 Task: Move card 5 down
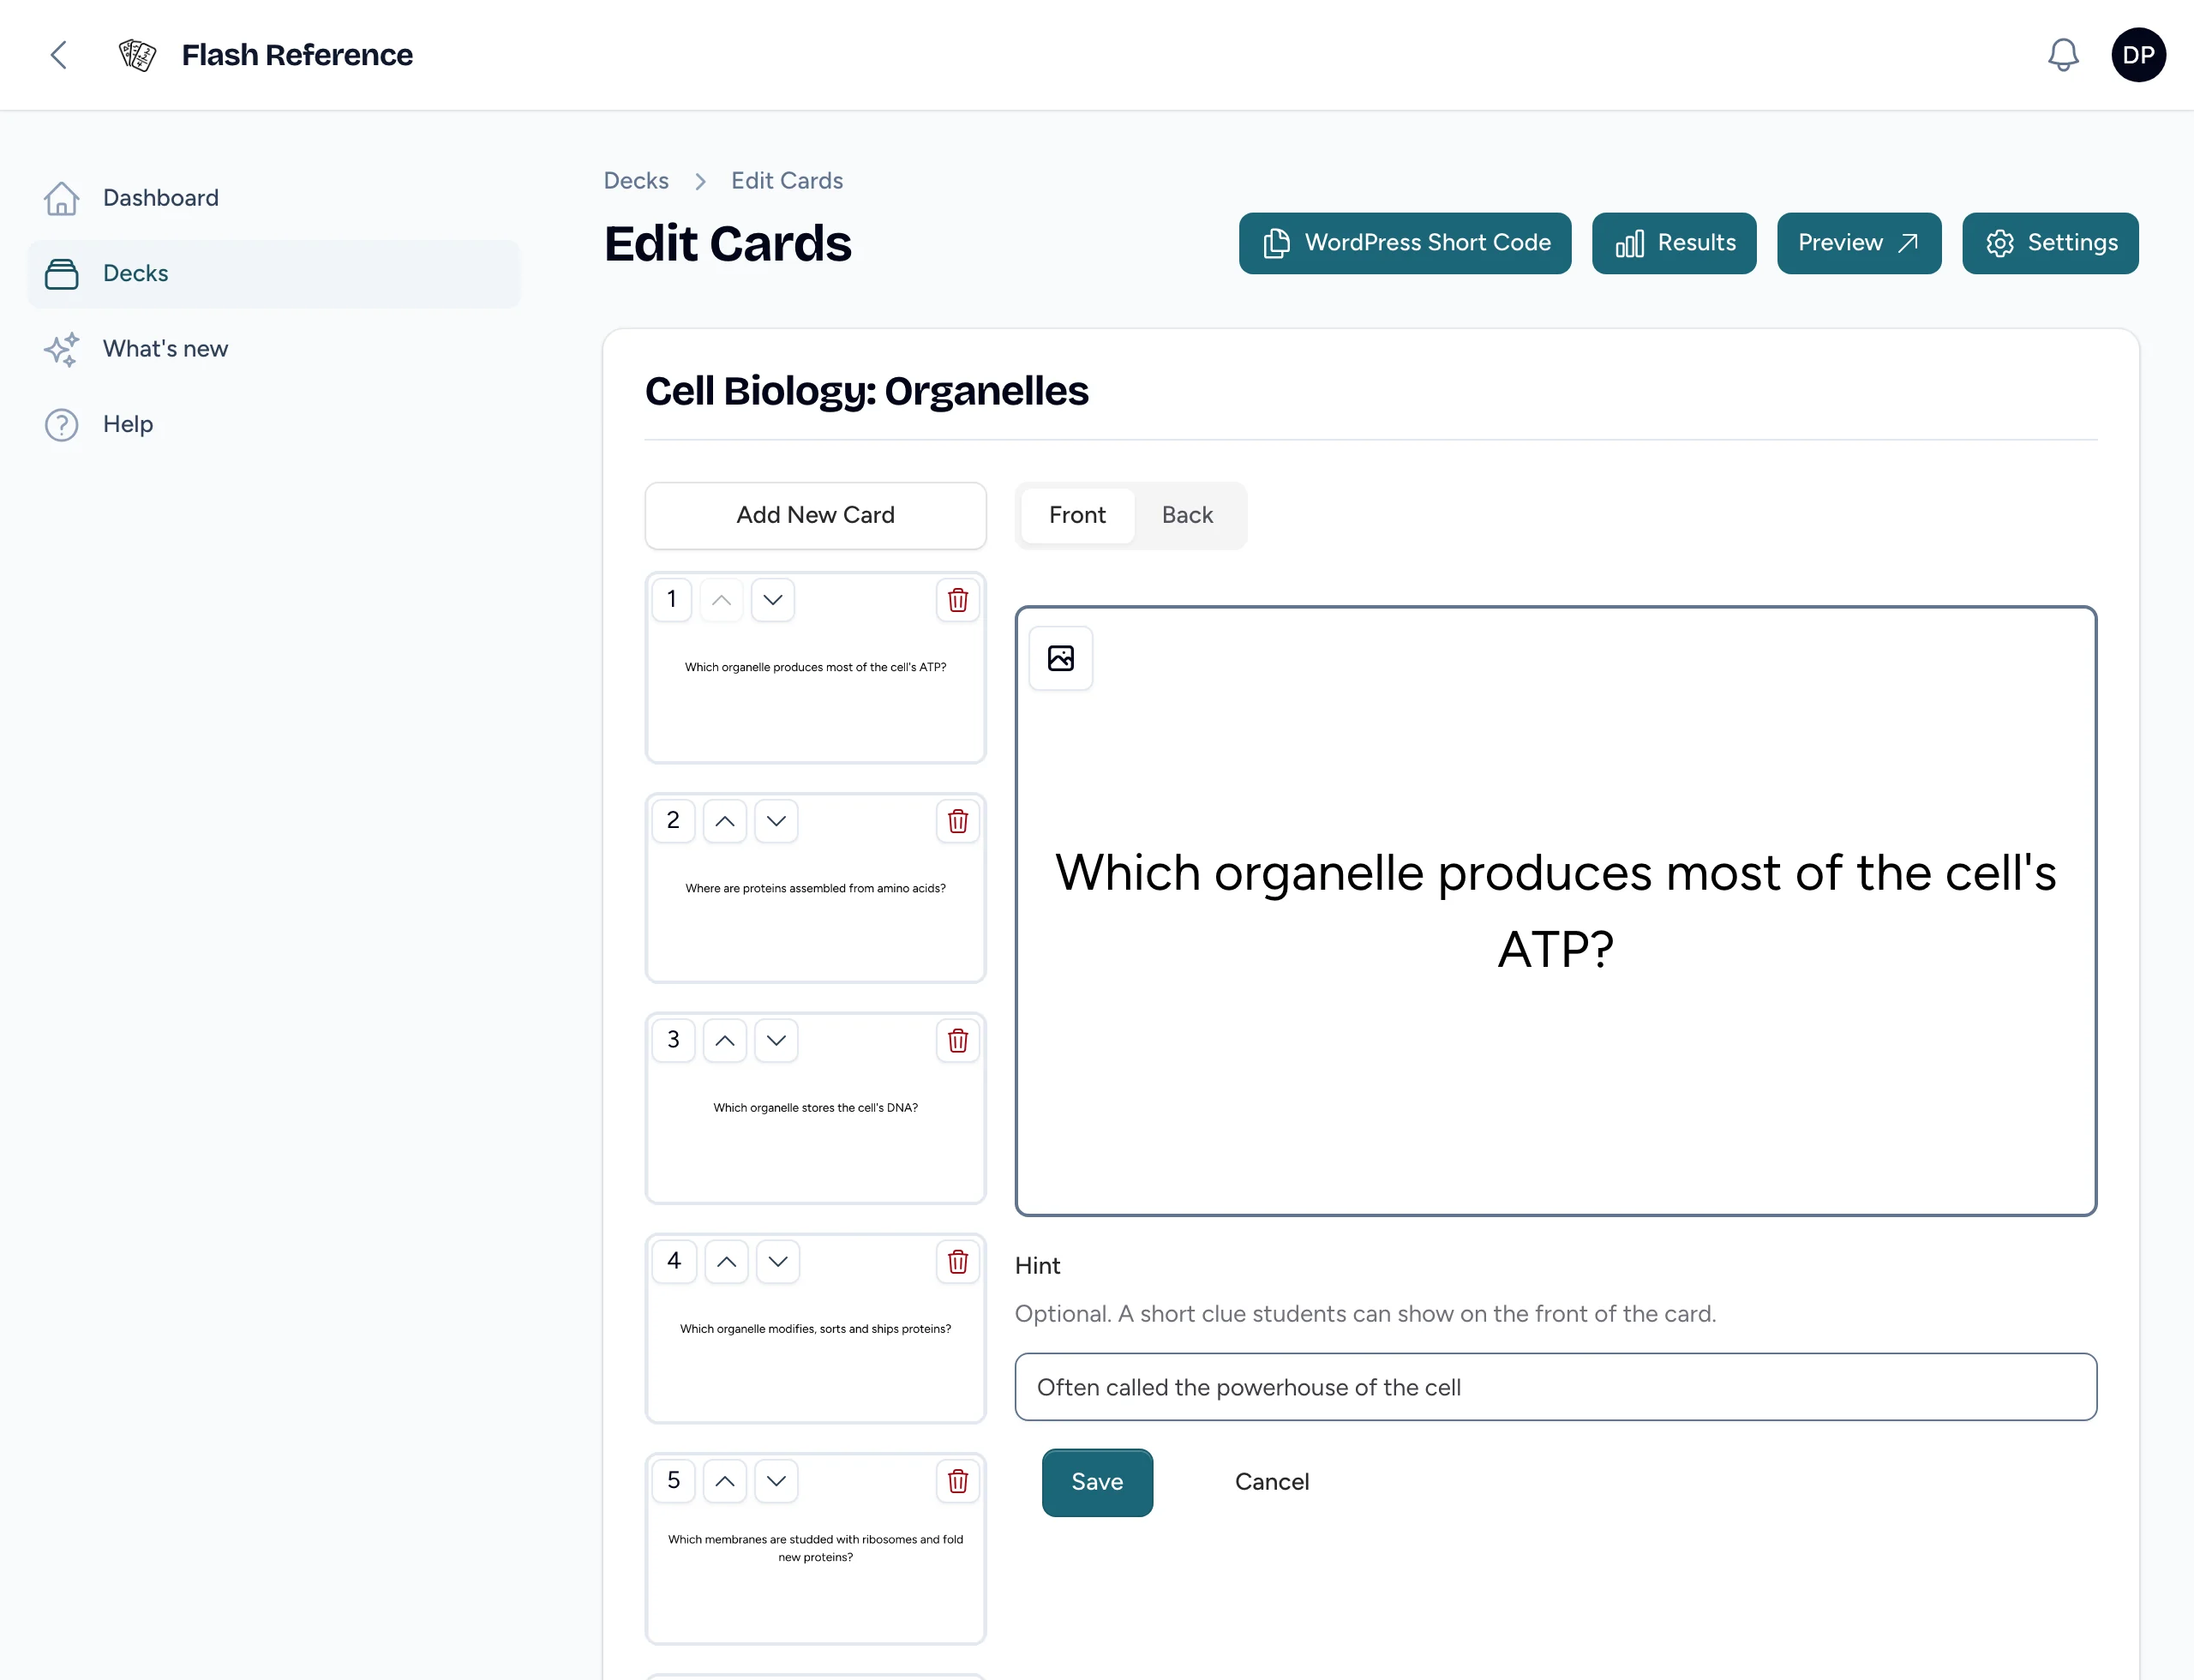[x=776, y=1481]
